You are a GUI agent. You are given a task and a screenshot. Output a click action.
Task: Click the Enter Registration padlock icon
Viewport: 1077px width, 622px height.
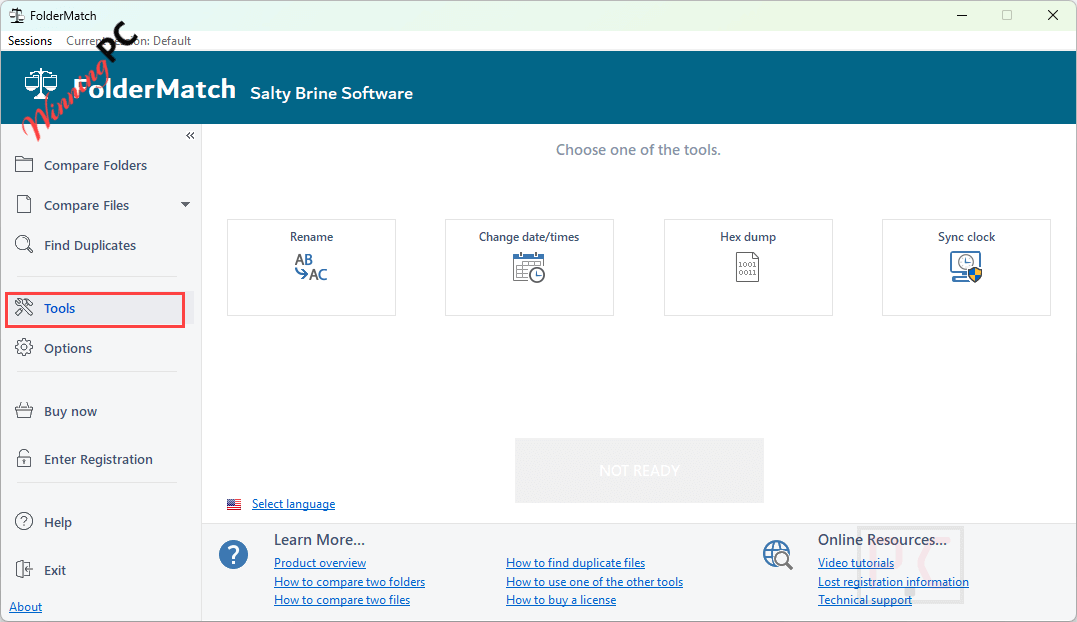point(24,459)
